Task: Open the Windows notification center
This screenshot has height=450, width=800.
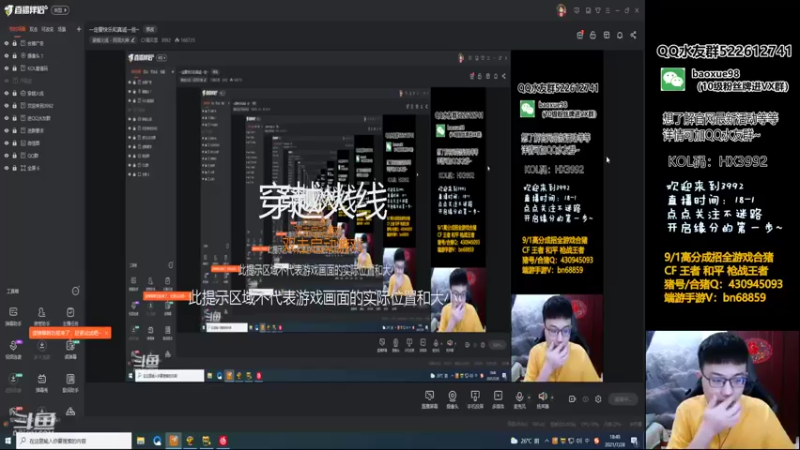Action: point(634,441)
